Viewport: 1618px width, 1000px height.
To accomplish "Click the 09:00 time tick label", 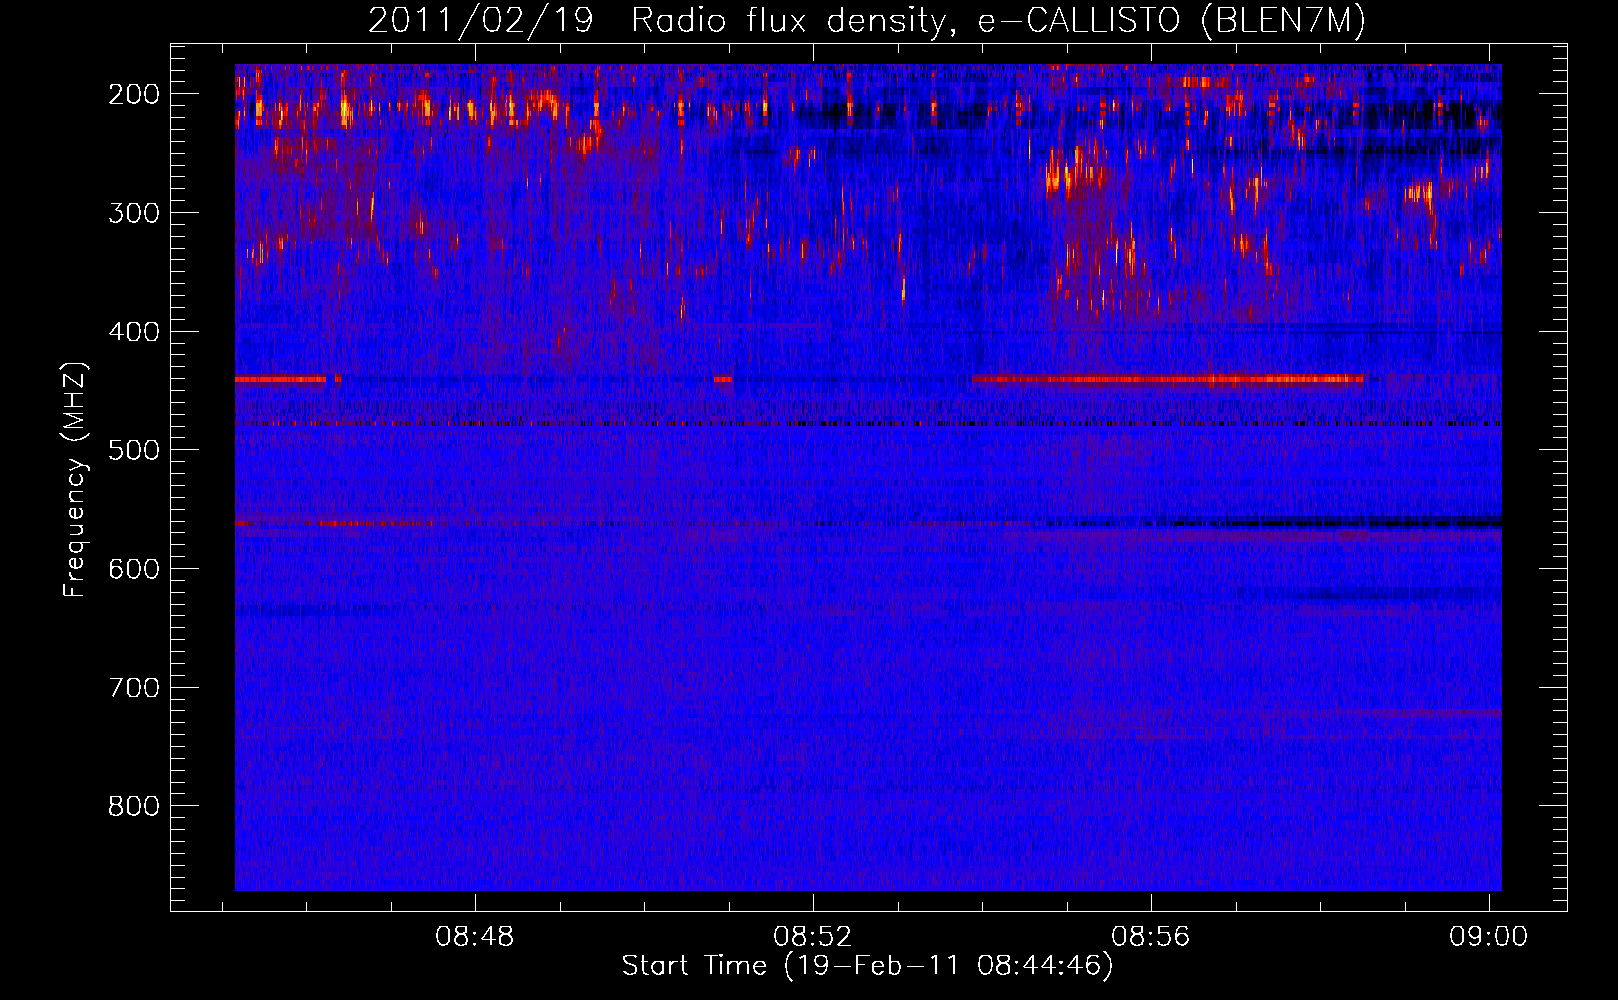I will click(1489, 937).
